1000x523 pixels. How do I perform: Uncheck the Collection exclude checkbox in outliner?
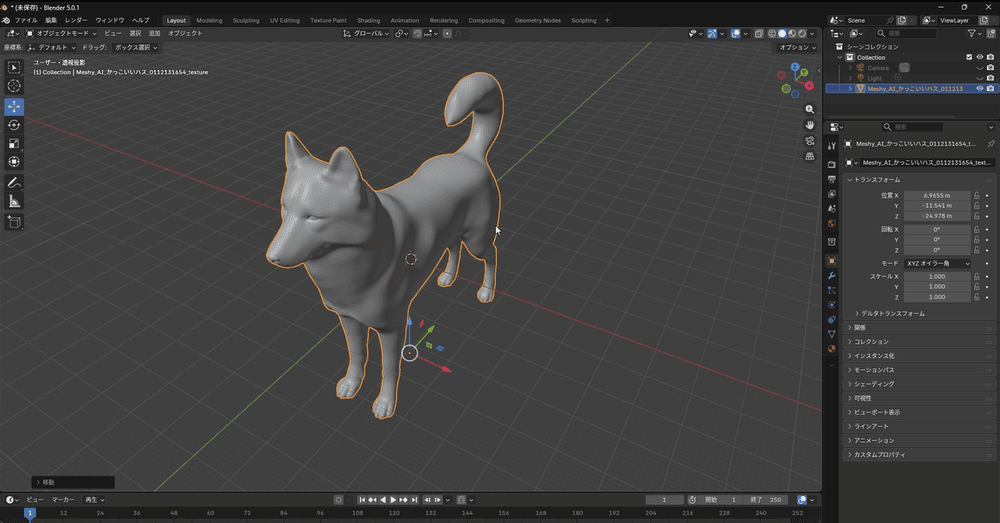click(x=968, y=57)
